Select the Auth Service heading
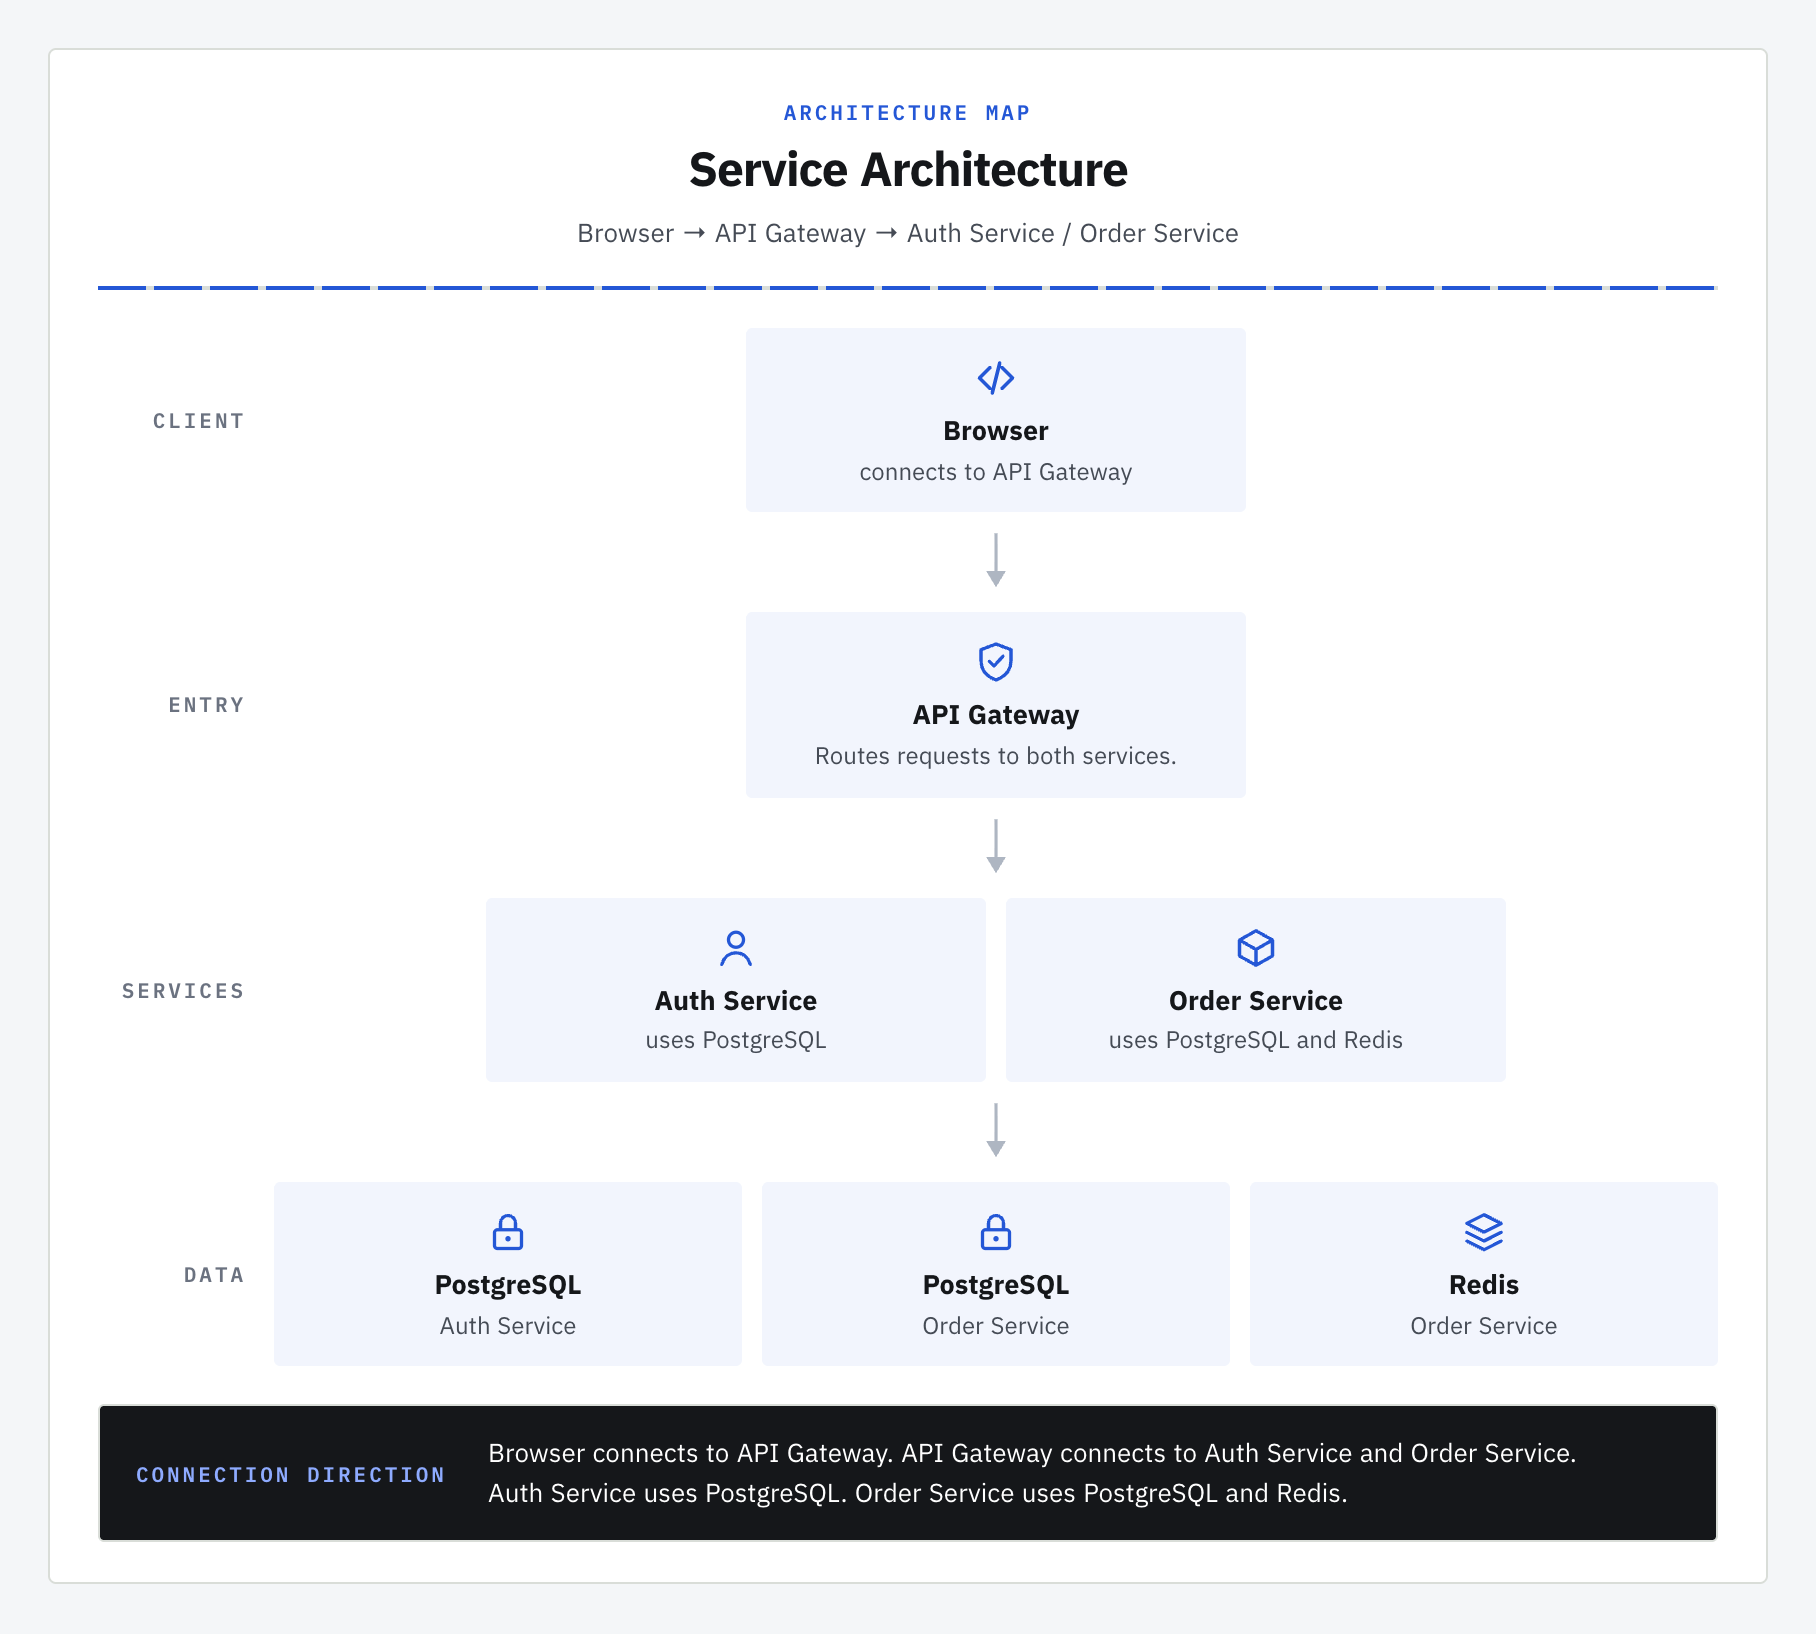This screenshot has height=1634, width=1816. tap(736, 1001)
